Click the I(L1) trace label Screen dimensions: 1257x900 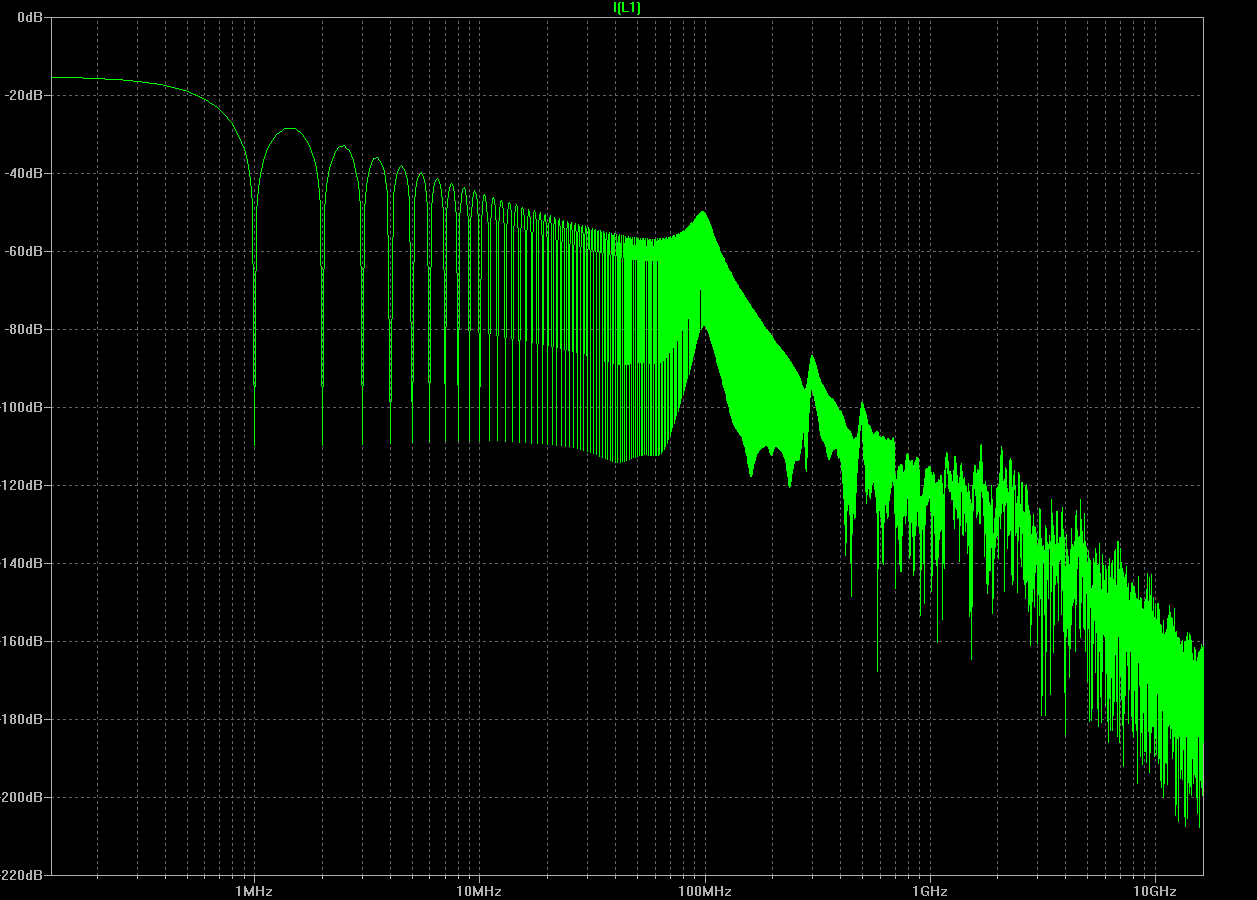626,8
